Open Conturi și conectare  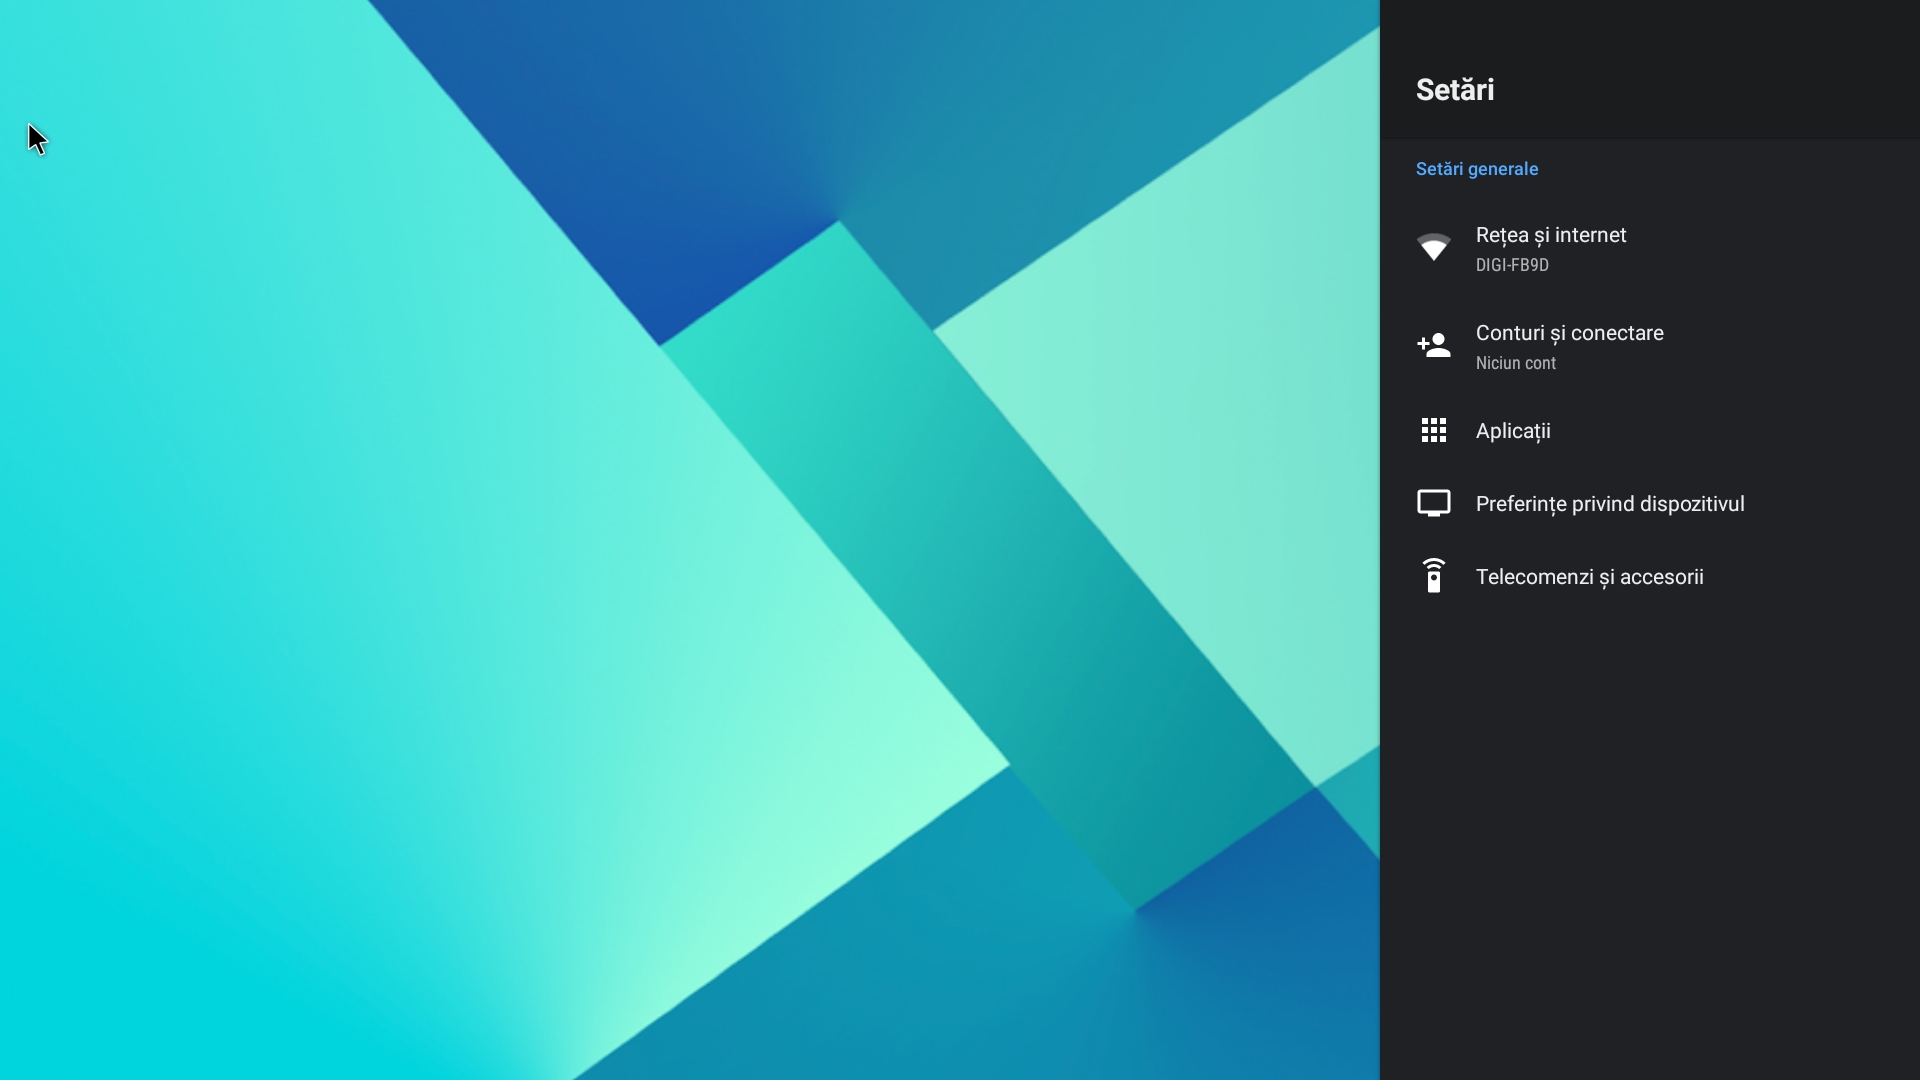1569,333
